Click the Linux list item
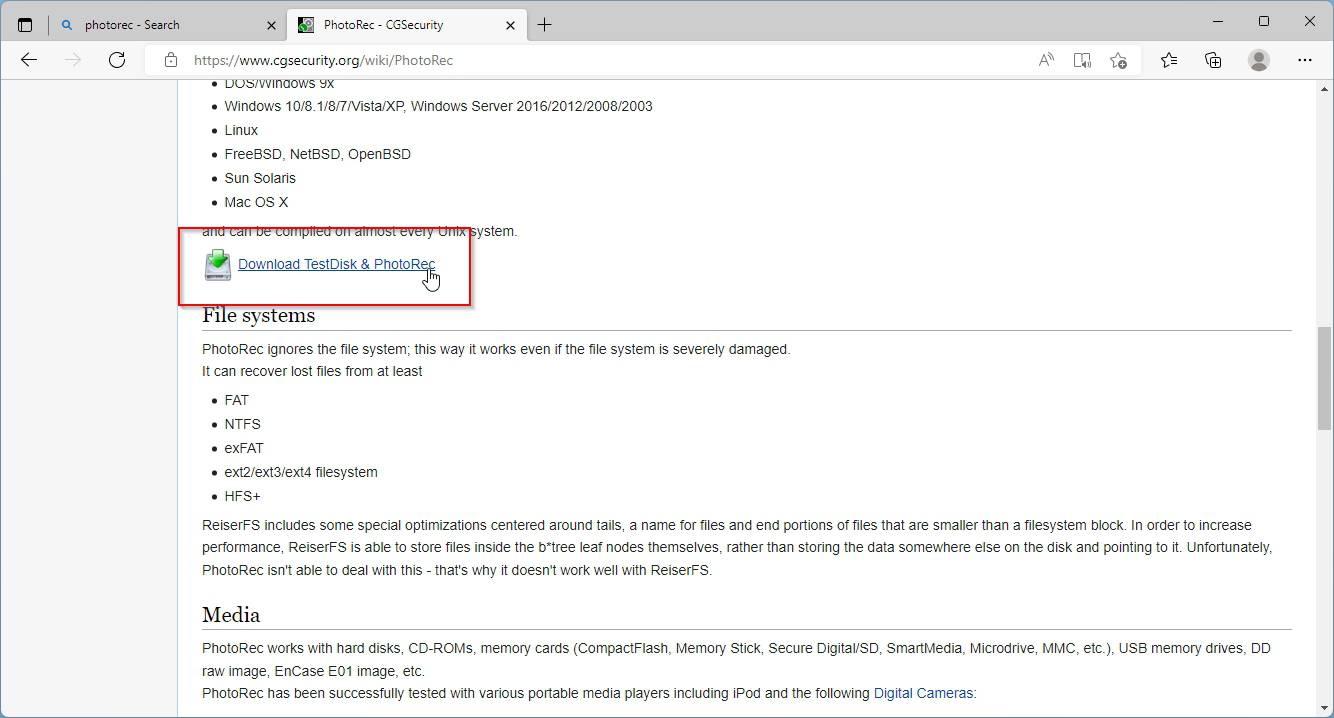 (241, 130)
